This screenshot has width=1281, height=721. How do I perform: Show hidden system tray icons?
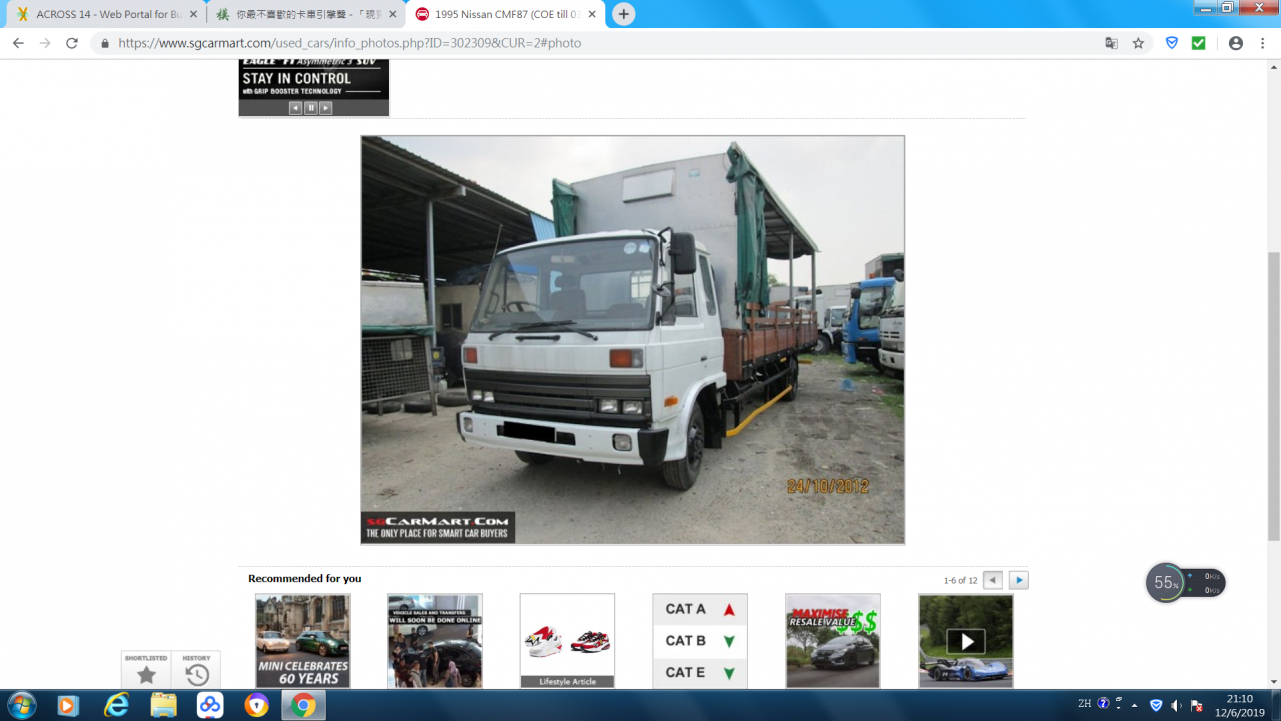pos(1135,705)
